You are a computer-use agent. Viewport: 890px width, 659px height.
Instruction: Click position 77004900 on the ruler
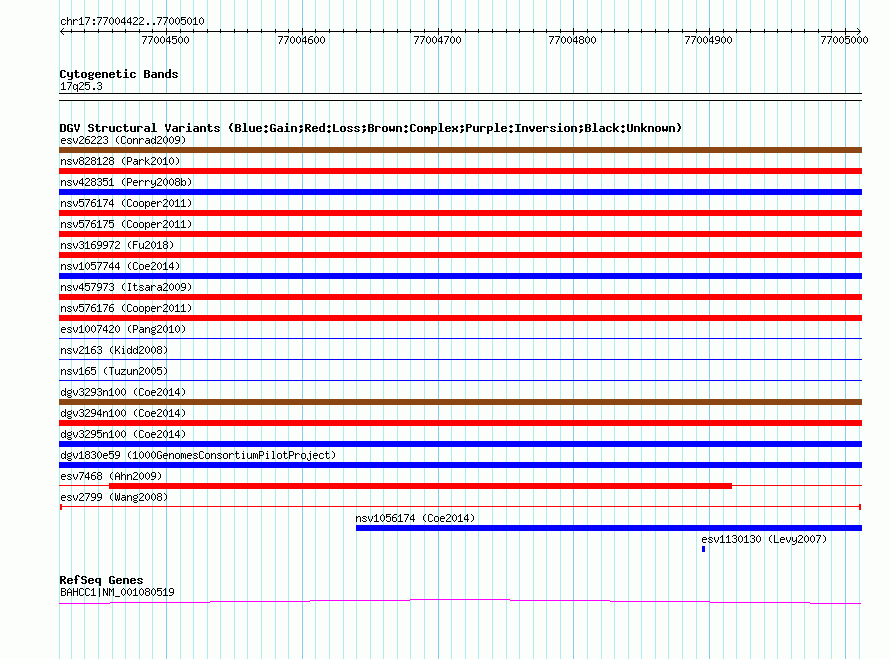pyautogui.click(x=708, y=40)
